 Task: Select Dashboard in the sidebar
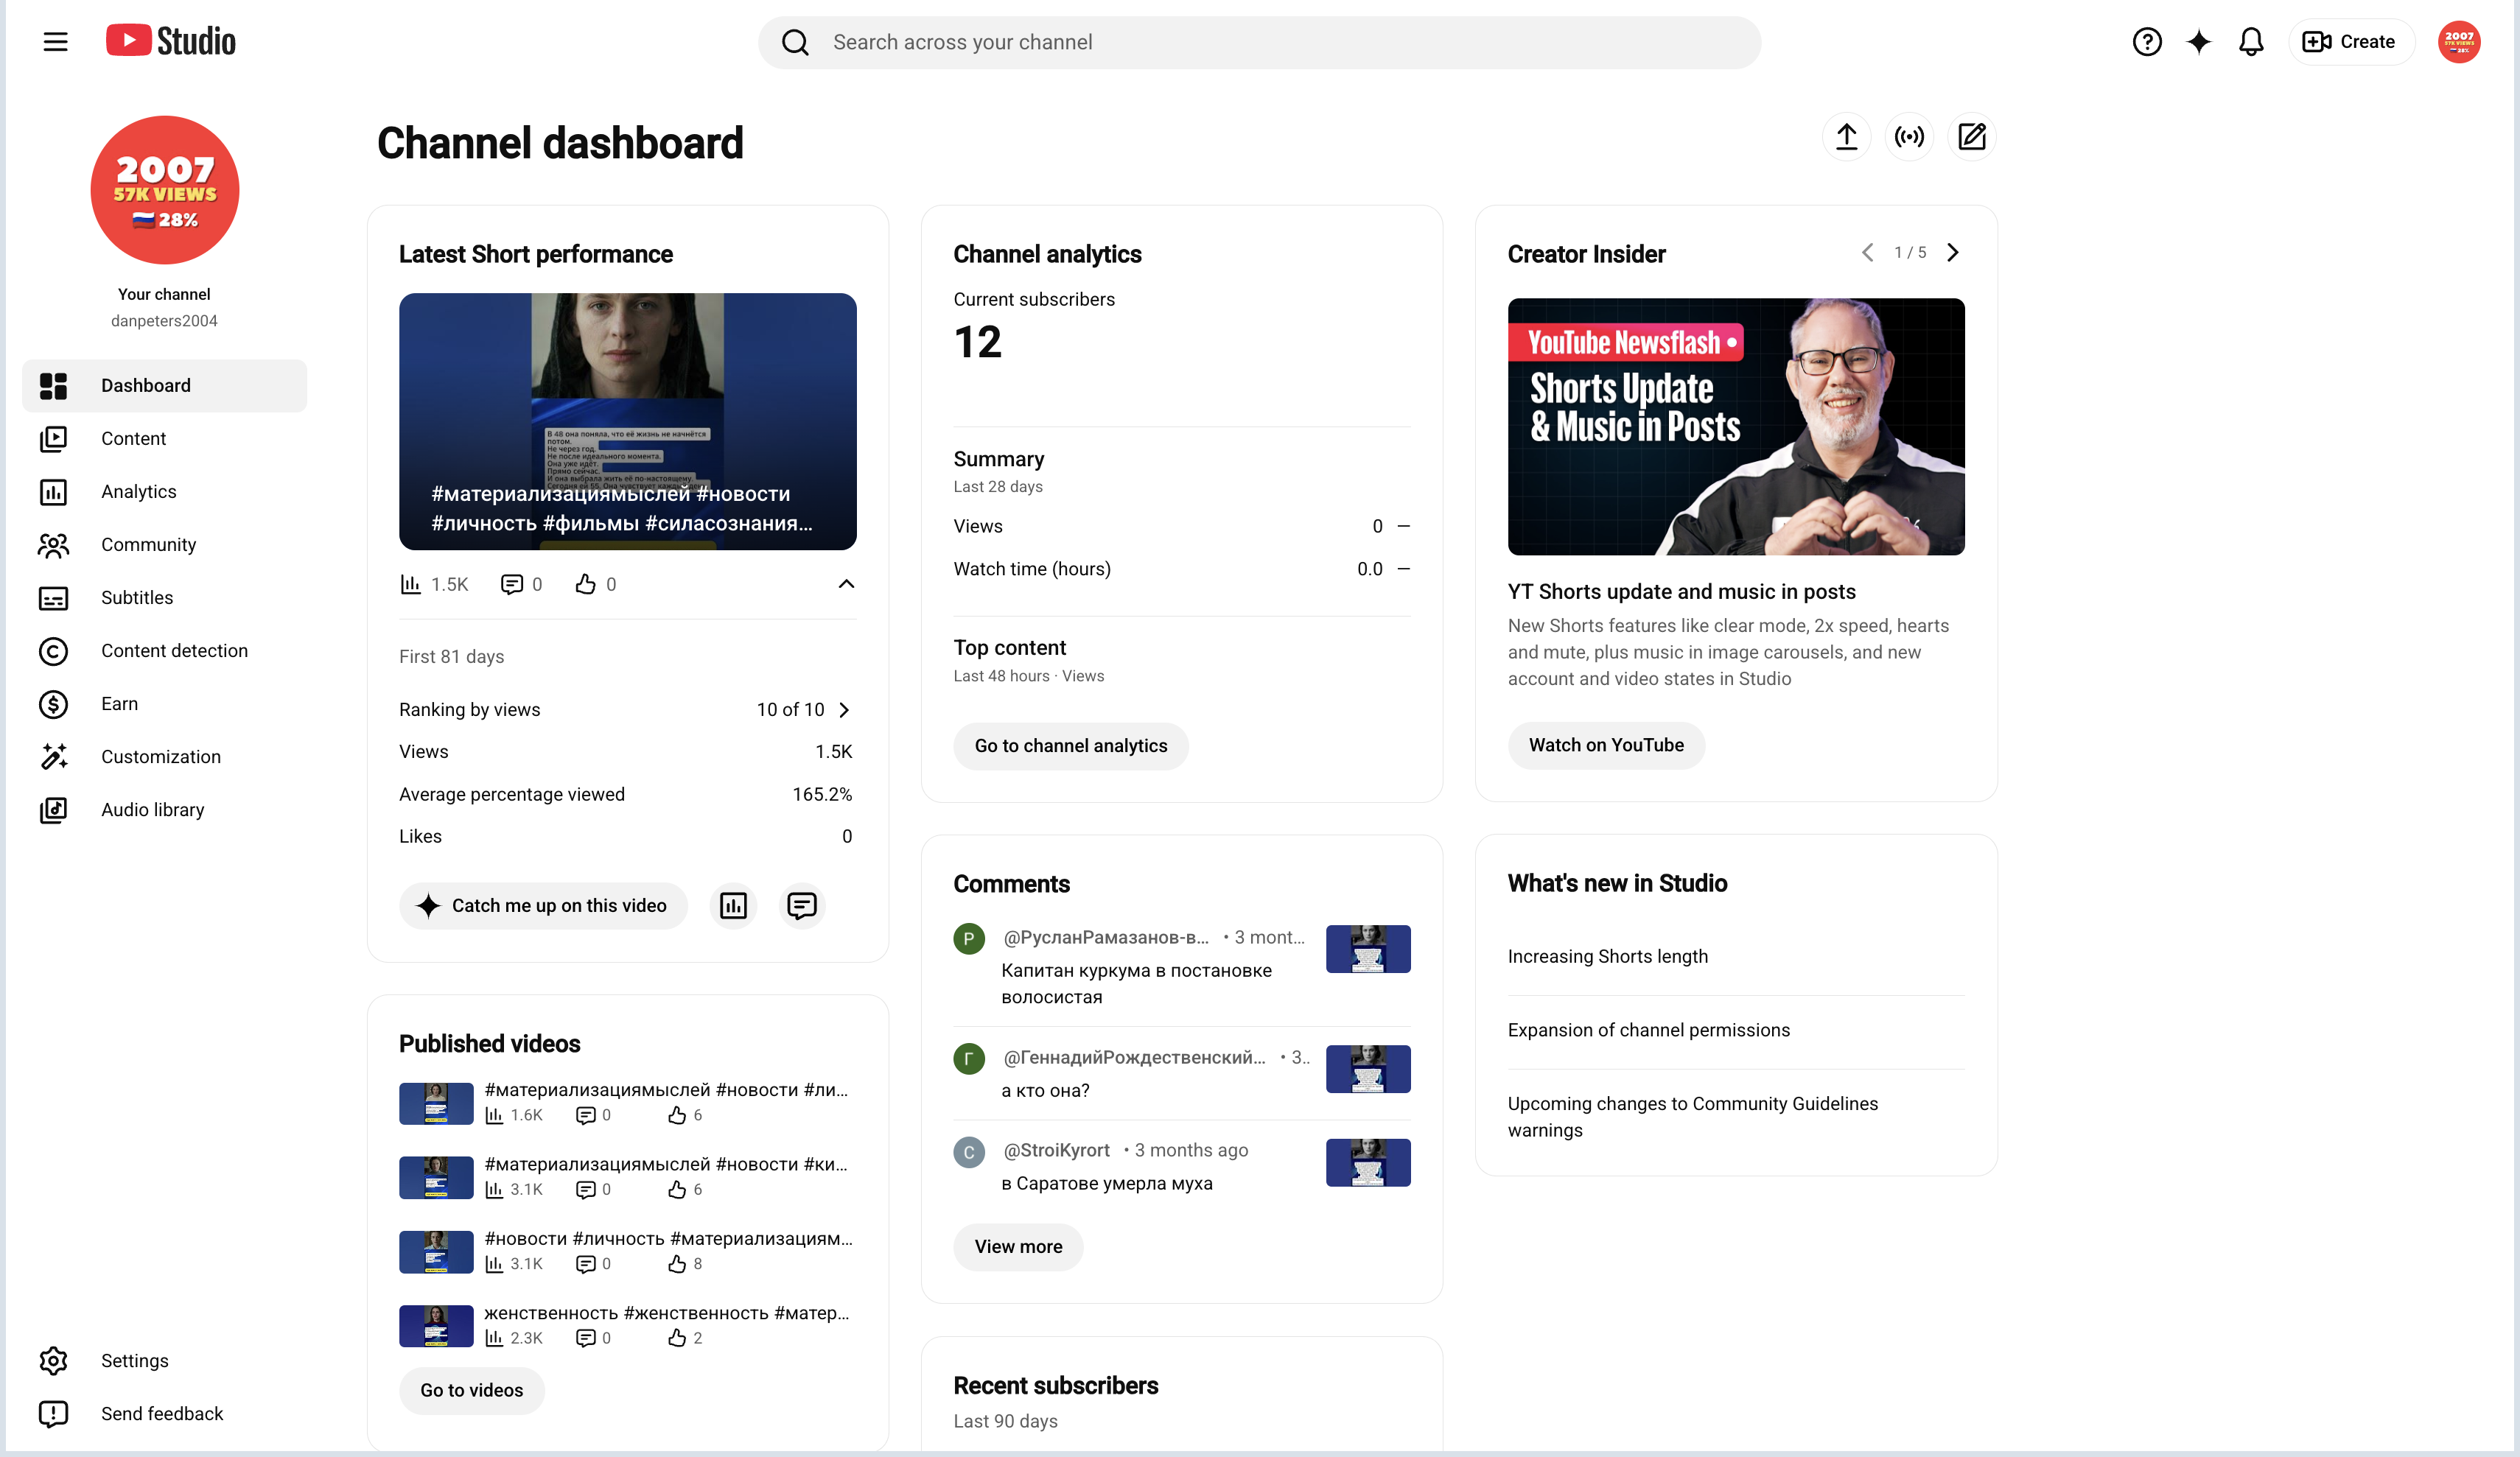pyautogui.click(x=164, y=386)
